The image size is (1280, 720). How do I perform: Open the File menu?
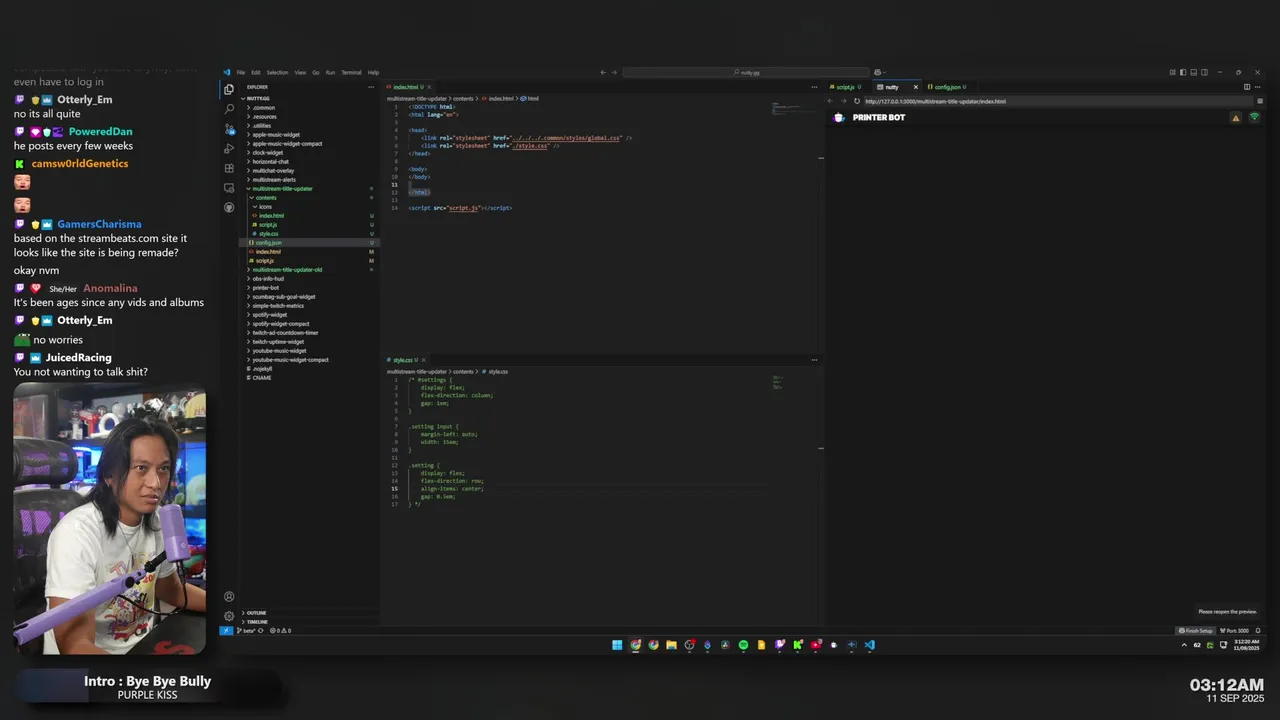[x=241, y=72]
